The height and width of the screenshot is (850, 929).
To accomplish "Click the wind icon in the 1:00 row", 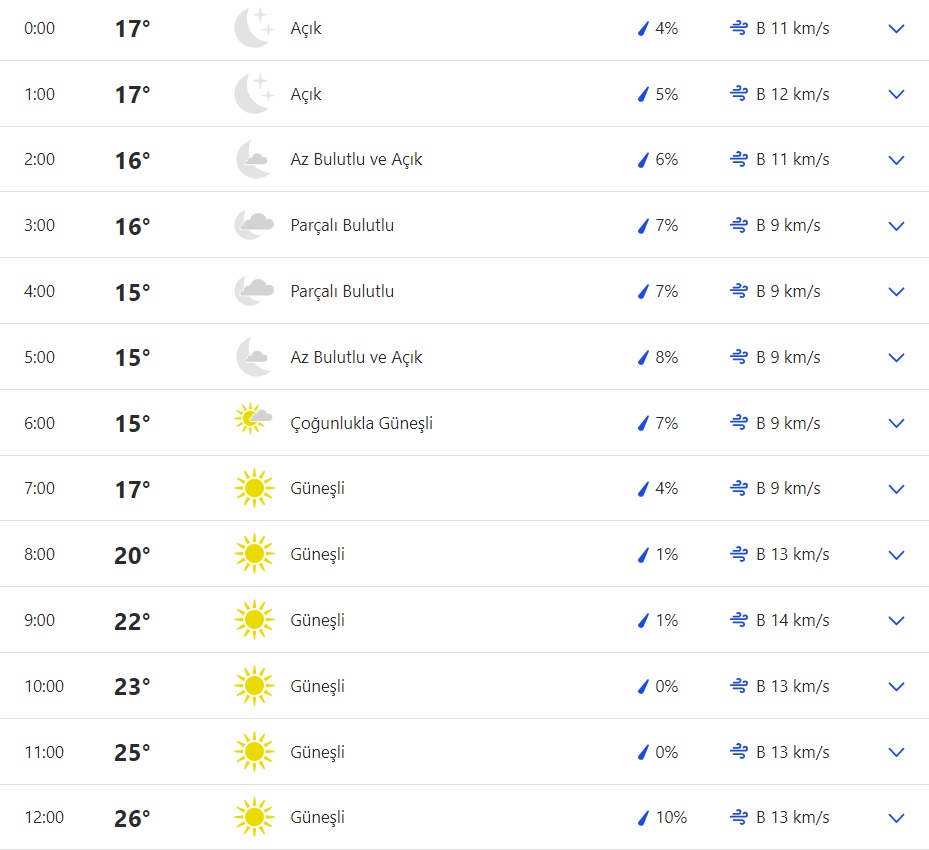I will (739, 94).
